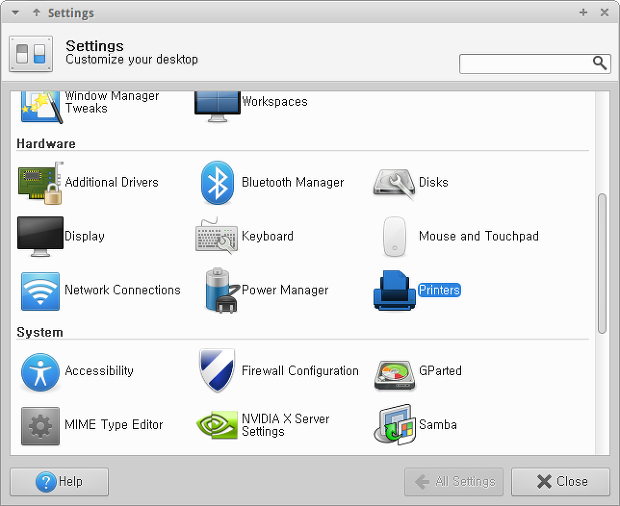This screenshot has width=620, height=506.
Task: Click the vertical scrollbar handle
Action: (602, 263)
